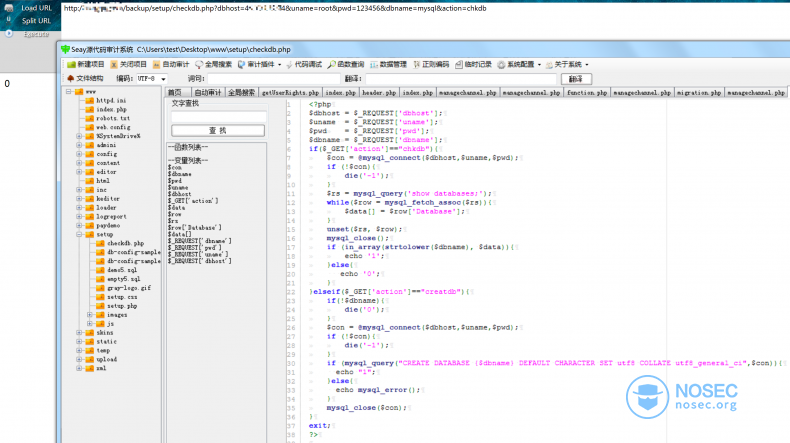Click the 翻译 translate button
Viewport: 790px width, 443px height.
click(x=576, y=79)
